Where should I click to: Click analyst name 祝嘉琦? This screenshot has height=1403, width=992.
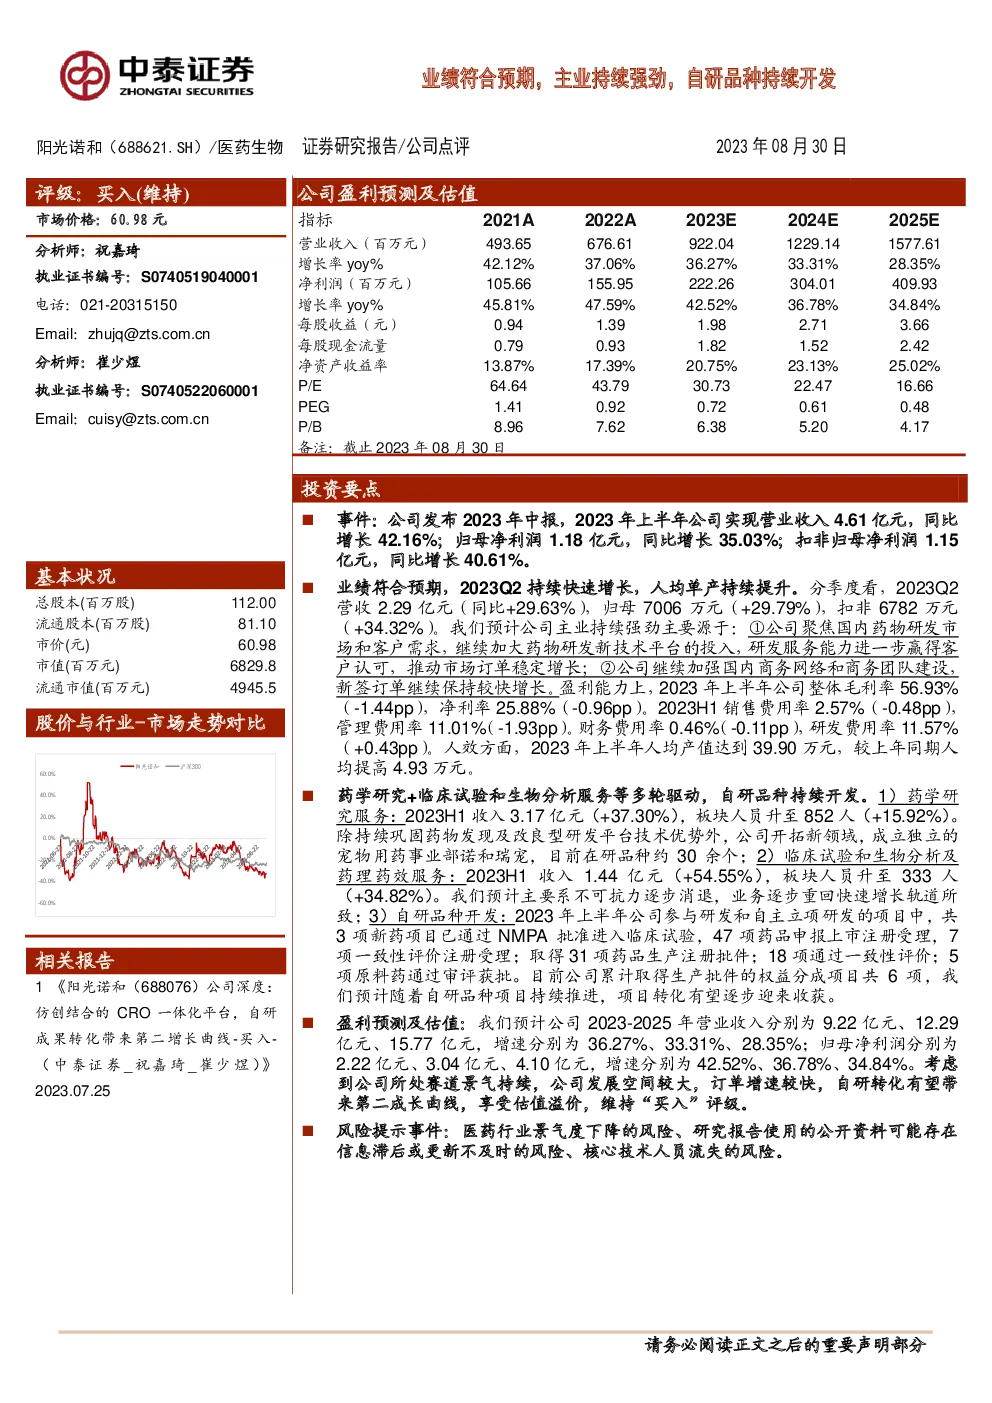click(x=118, y=250)
